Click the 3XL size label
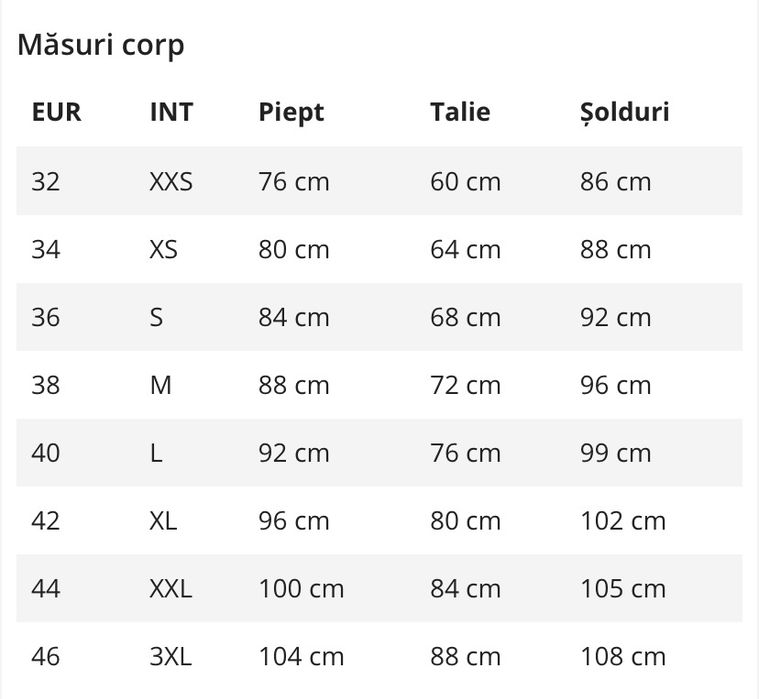Image resolution: width=759 pixels, height=699 pixels. click(x=170, y=657)
